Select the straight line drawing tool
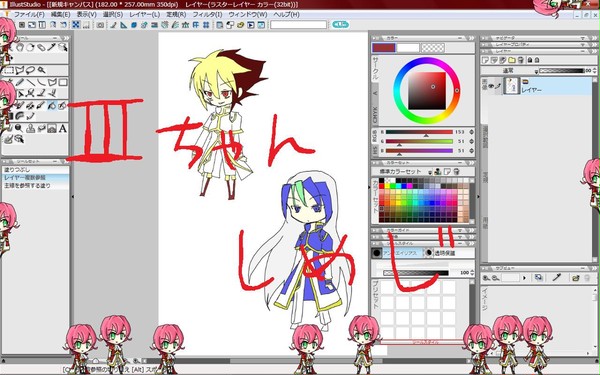 click(31, 82)
